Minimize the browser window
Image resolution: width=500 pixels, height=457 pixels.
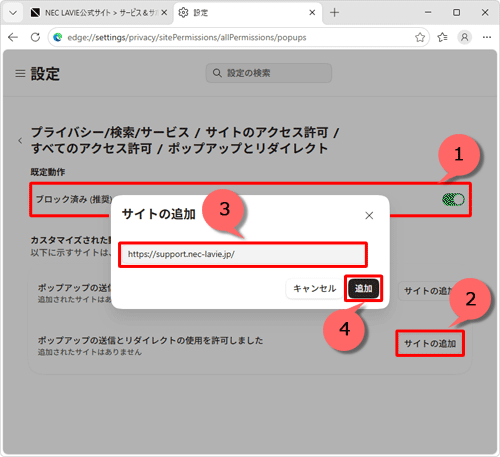coord(428,13)
